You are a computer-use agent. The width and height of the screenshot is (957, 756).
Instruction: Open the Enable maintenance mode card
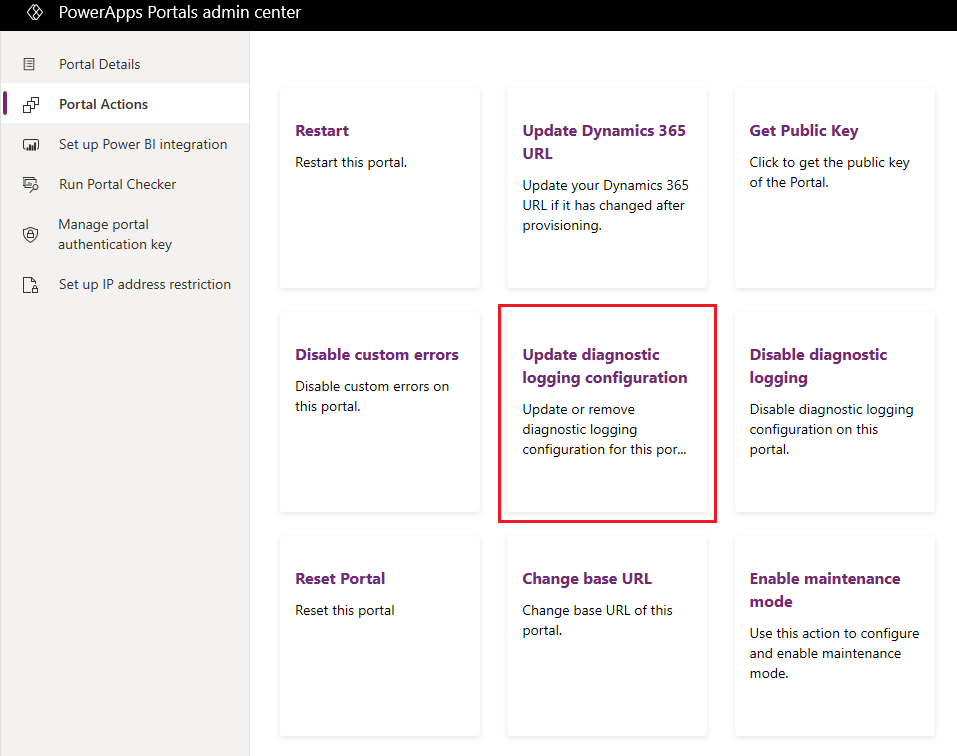click(x=834, y=636)
